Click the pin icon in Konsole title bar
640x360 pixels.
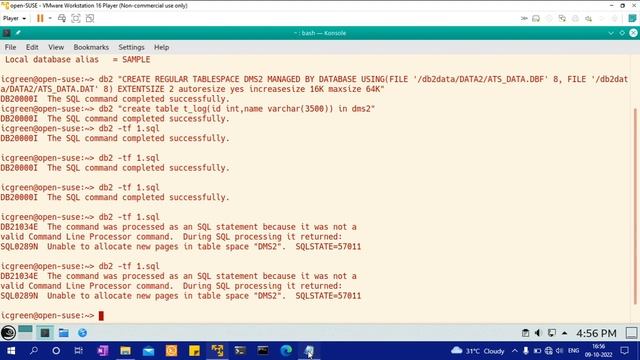tap(18, 33)
